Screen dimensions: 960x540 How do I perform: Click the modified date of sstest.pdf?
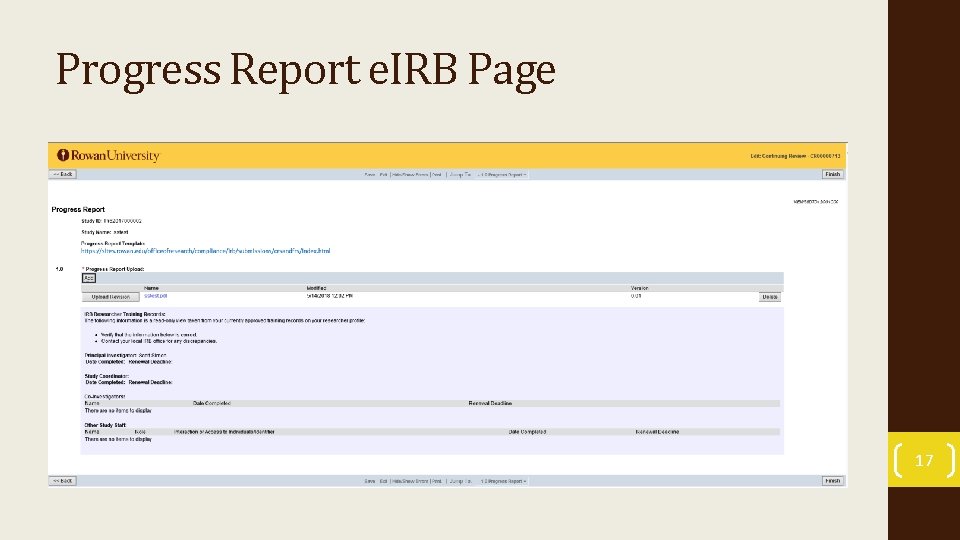329,296
